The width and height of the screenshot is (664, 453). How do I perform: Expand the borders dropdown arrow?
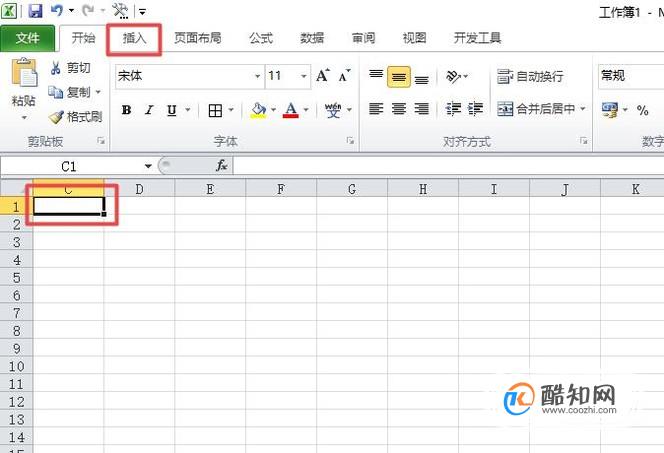click(x=231, y=110)
